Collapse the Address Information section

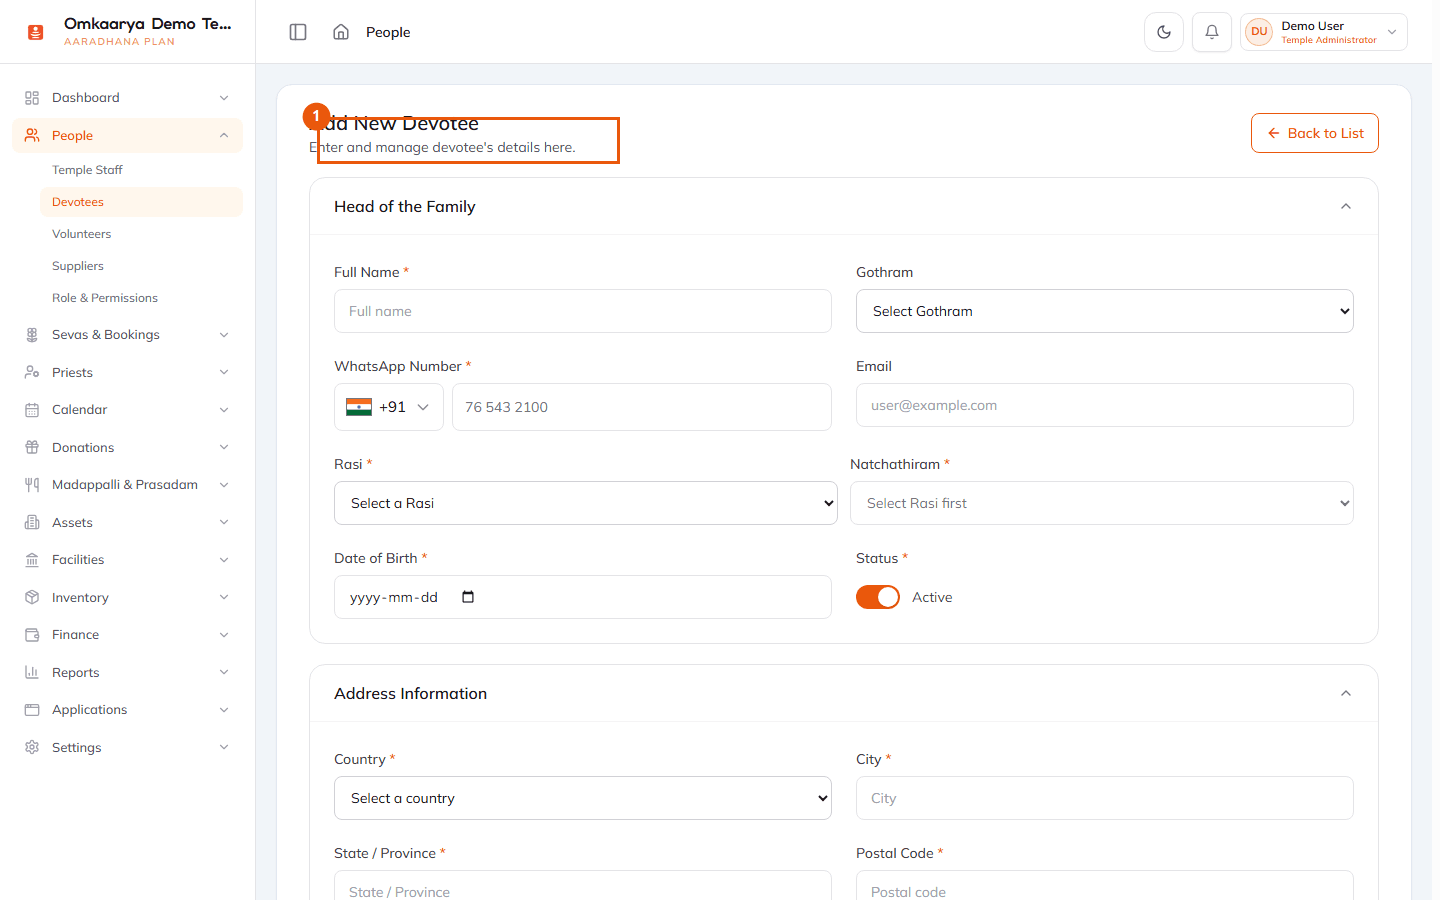tap(1346, 694)
